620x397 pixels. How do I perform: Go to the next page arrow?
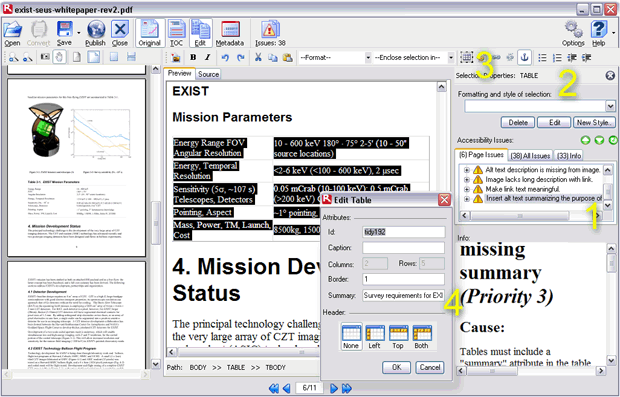334,388
